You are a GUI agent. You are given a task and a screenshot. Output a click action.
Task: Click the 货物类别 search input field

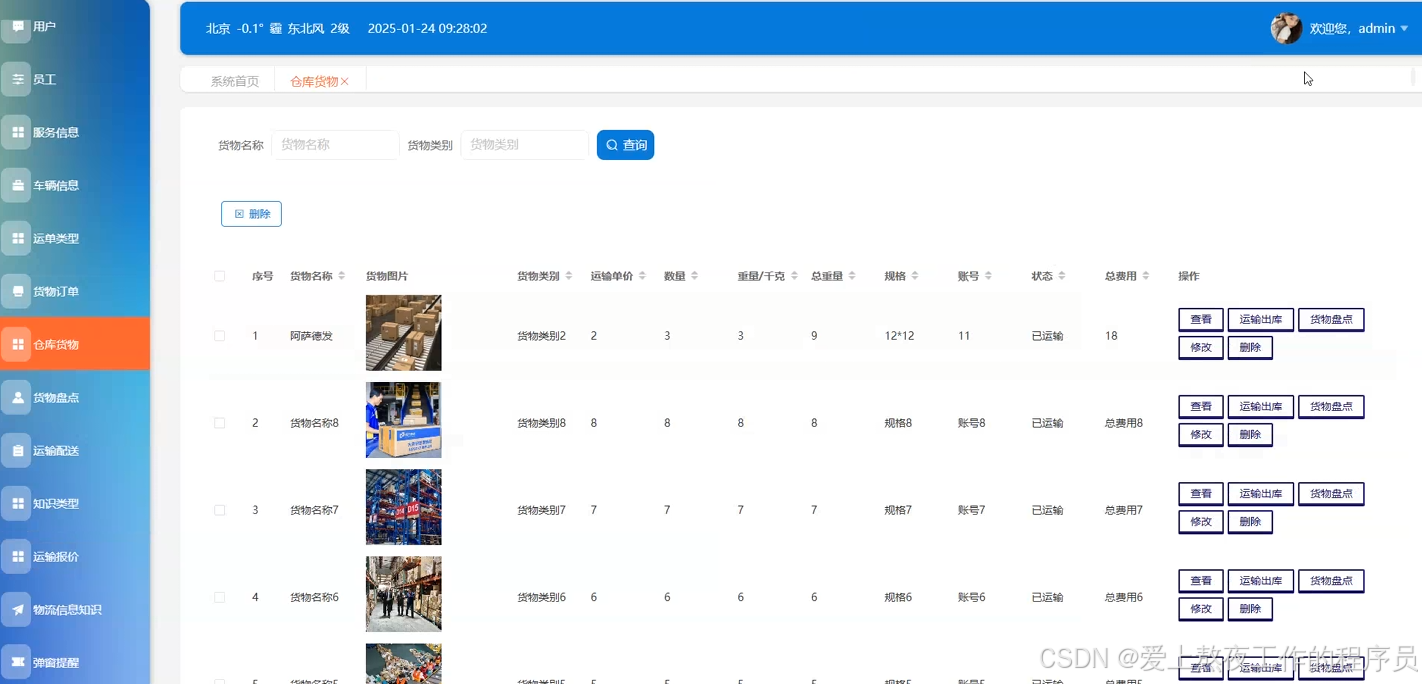click(x=524, y=145)
